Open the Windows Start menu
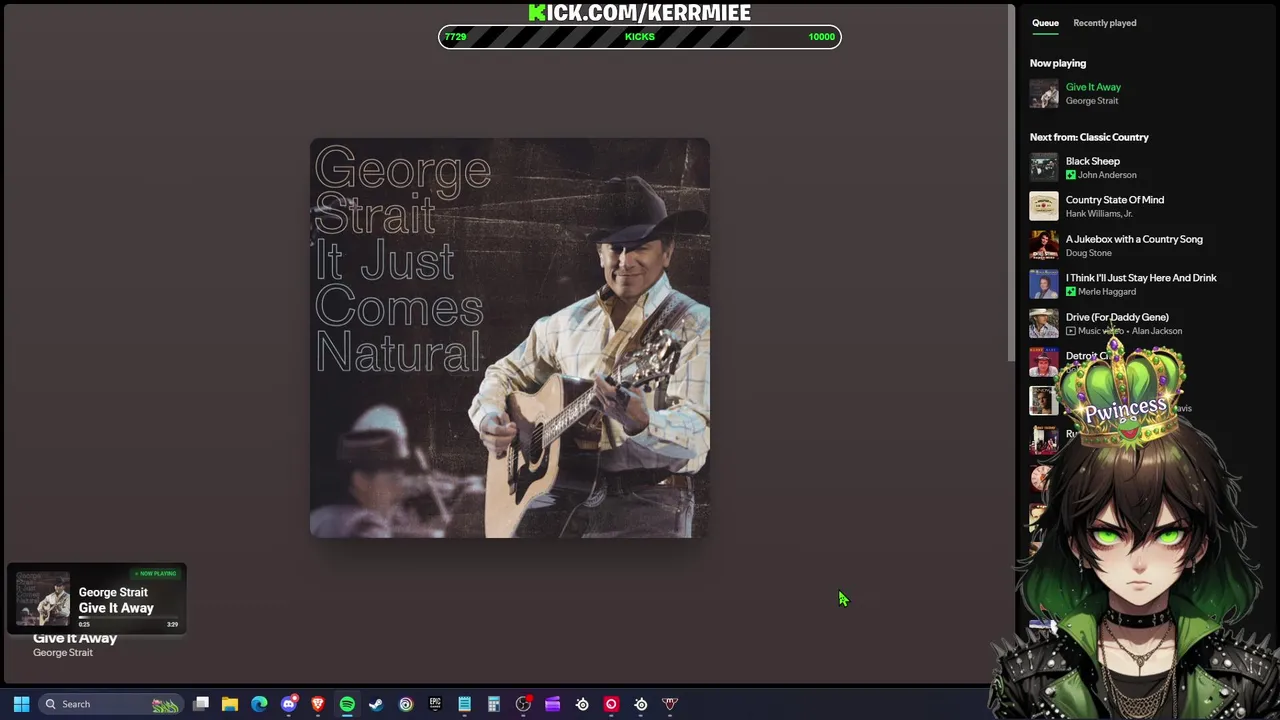This screenshot has width=1280, height=720. pos(21,704)
